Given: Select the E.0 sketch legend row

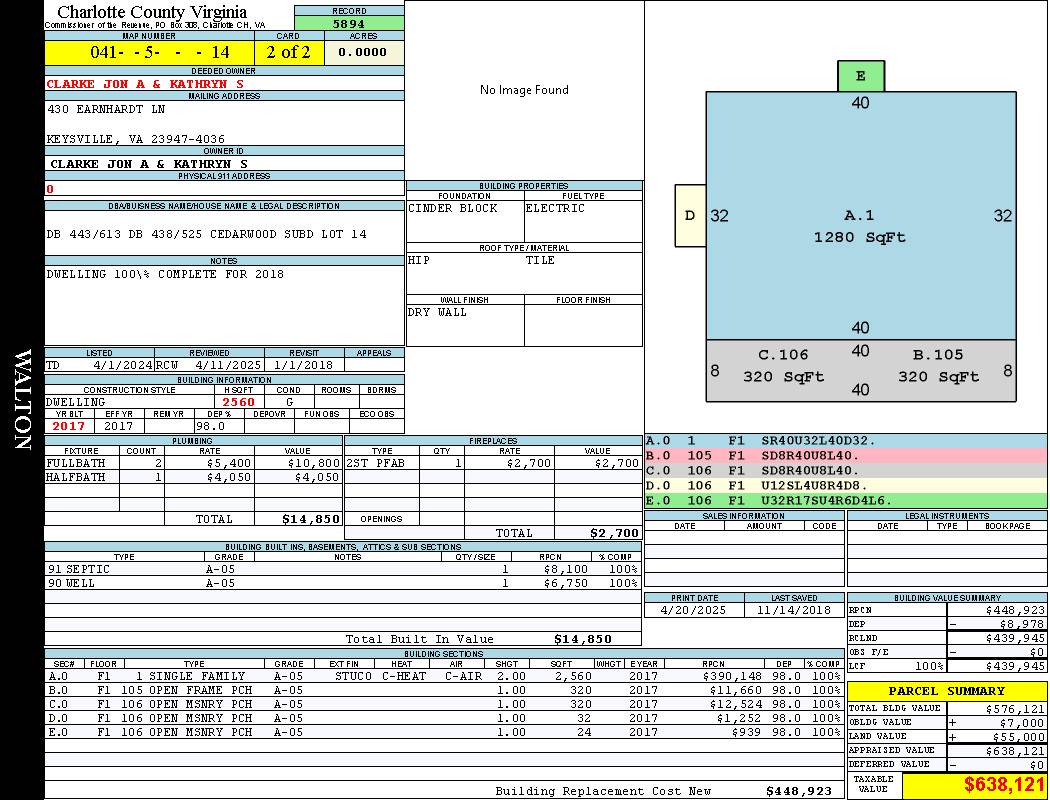Looking at the screenshot, I should click(x=845, y=500).
